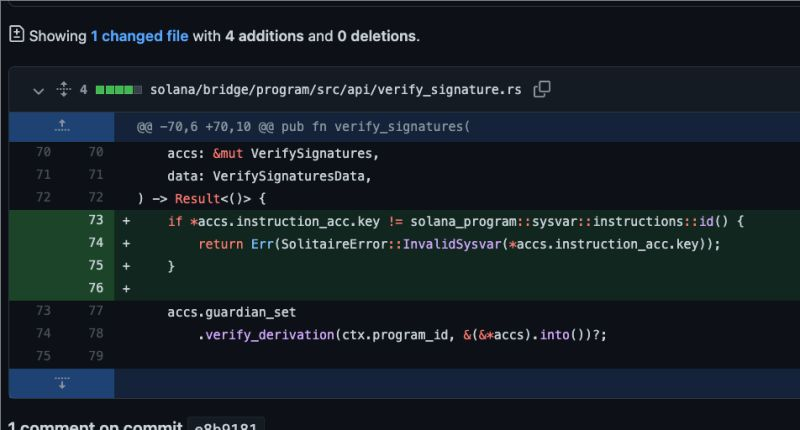Image resolution: width=800 pixels, height=430 pixels.
Task: Expand code downward below line 79
Action: pyautogui.click(x=62, y=384)
